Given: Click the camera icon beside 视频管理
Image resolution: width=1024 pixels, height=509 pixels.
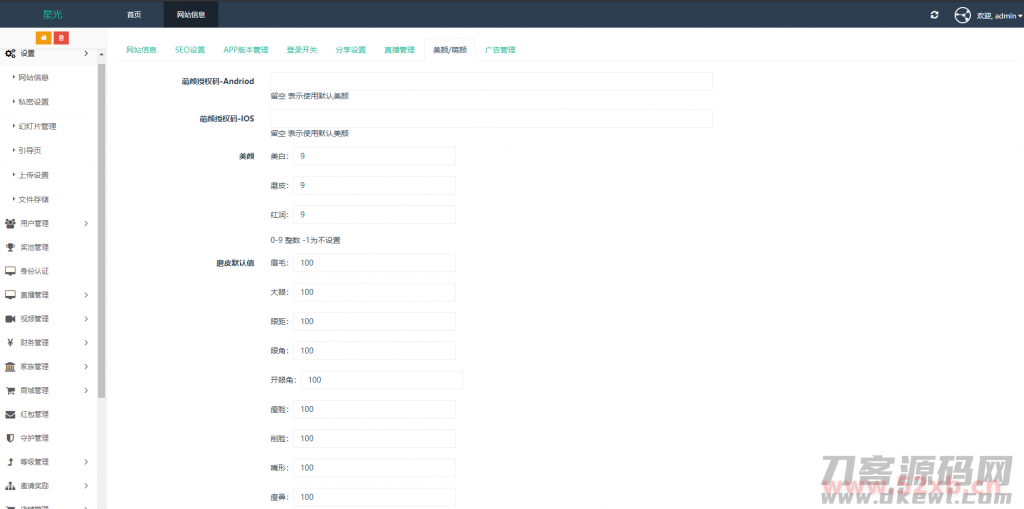Looking at the screenshot, I should [10, 319].
